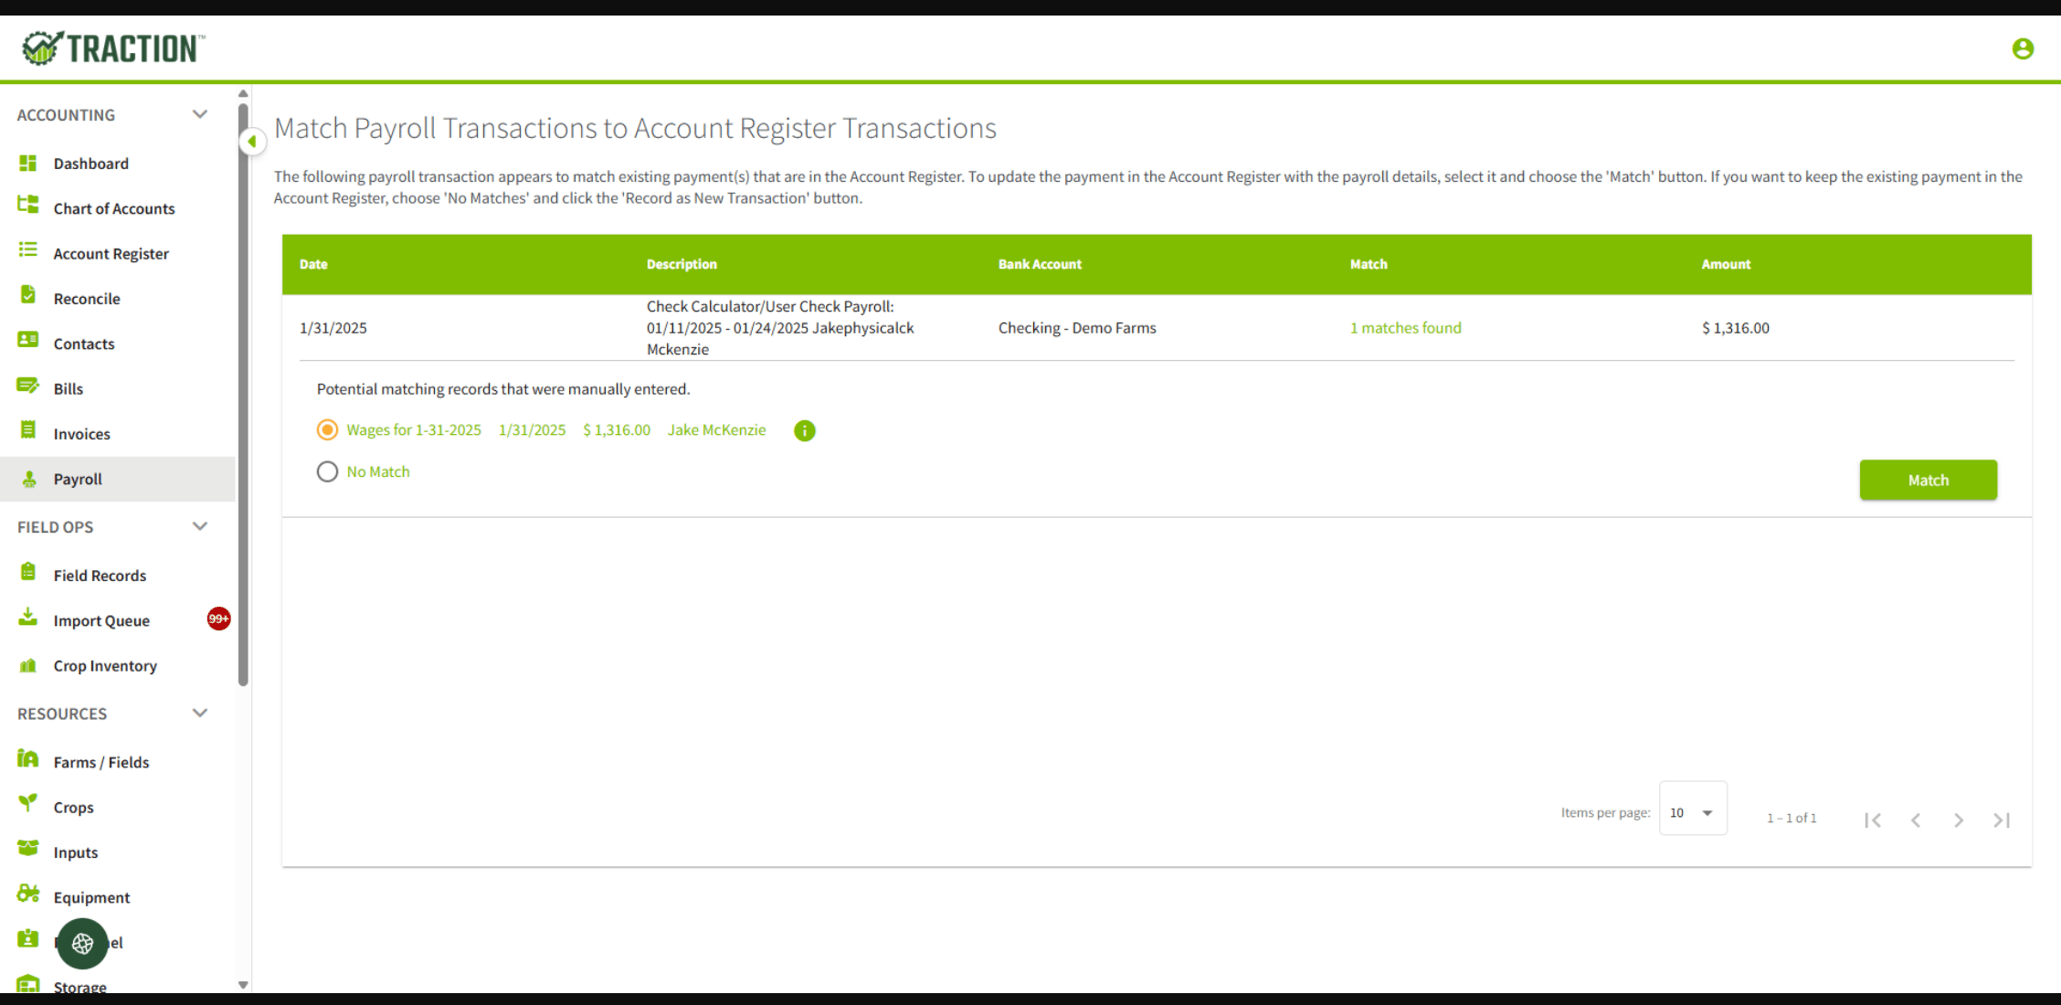Click the Match button
The image size is (2061, 1005).
1926,480
